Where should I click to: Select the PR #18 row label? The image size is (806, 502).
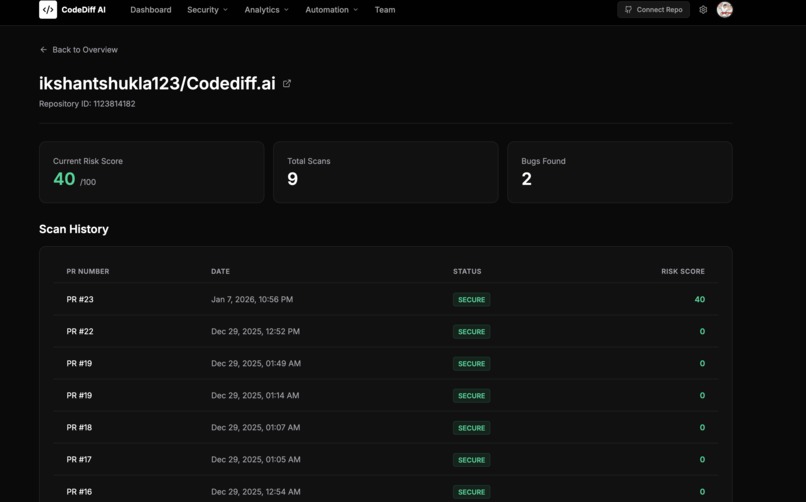point(79,427)
